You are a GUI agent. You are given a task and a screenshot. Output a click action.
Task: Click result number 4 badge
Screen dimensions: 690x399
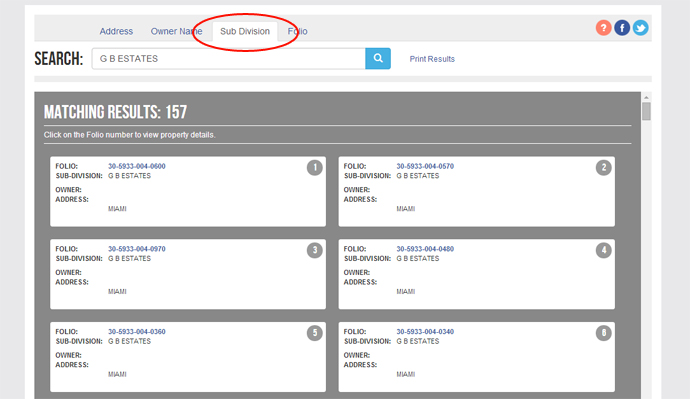point(604,250)
